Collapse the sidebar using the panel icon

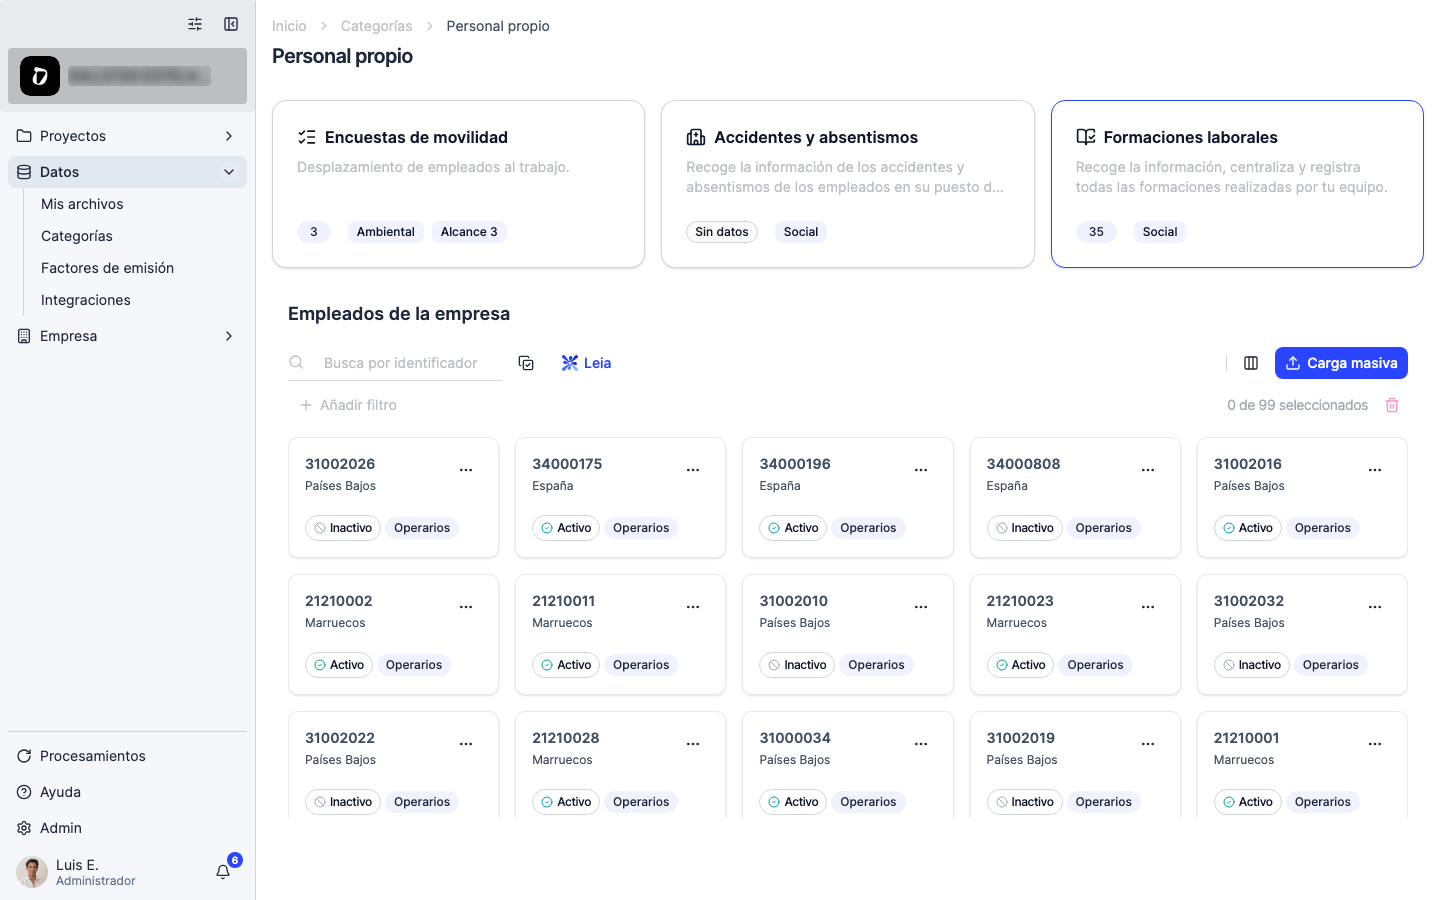(231, 24)
